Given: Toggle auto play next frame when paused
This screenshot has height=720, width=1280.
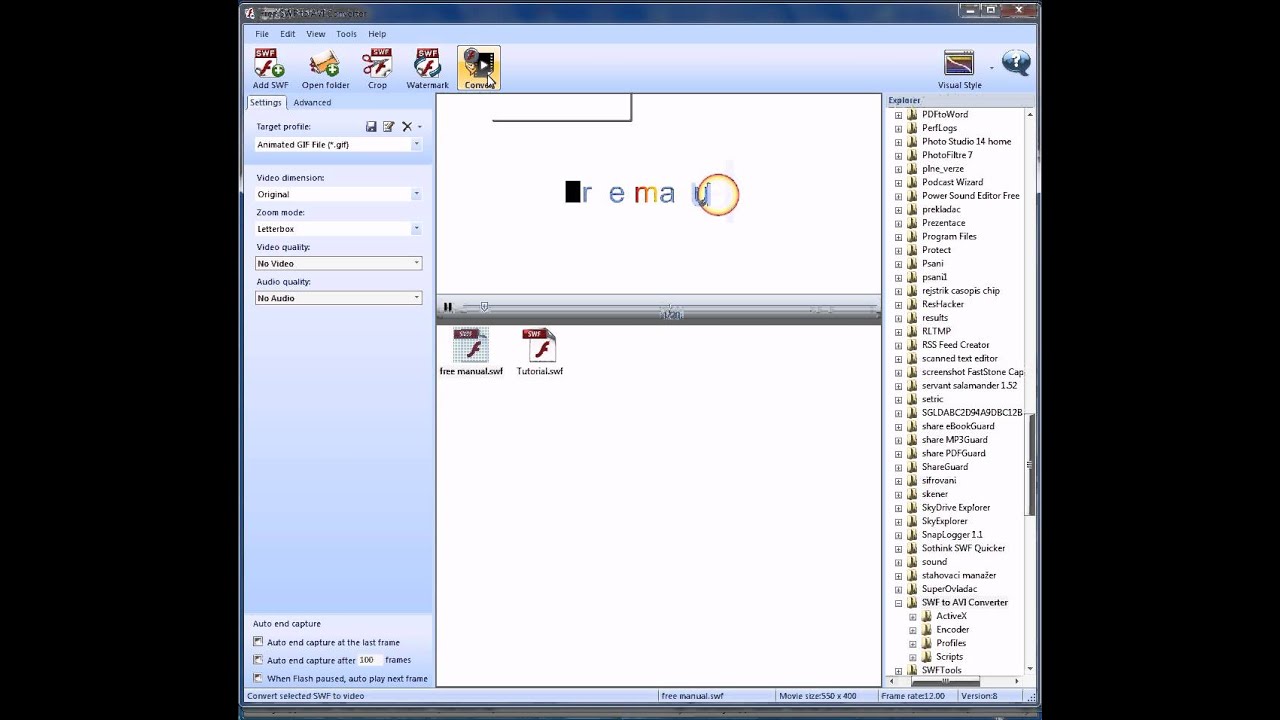Looking at the screenshot, I should [258, 678].
